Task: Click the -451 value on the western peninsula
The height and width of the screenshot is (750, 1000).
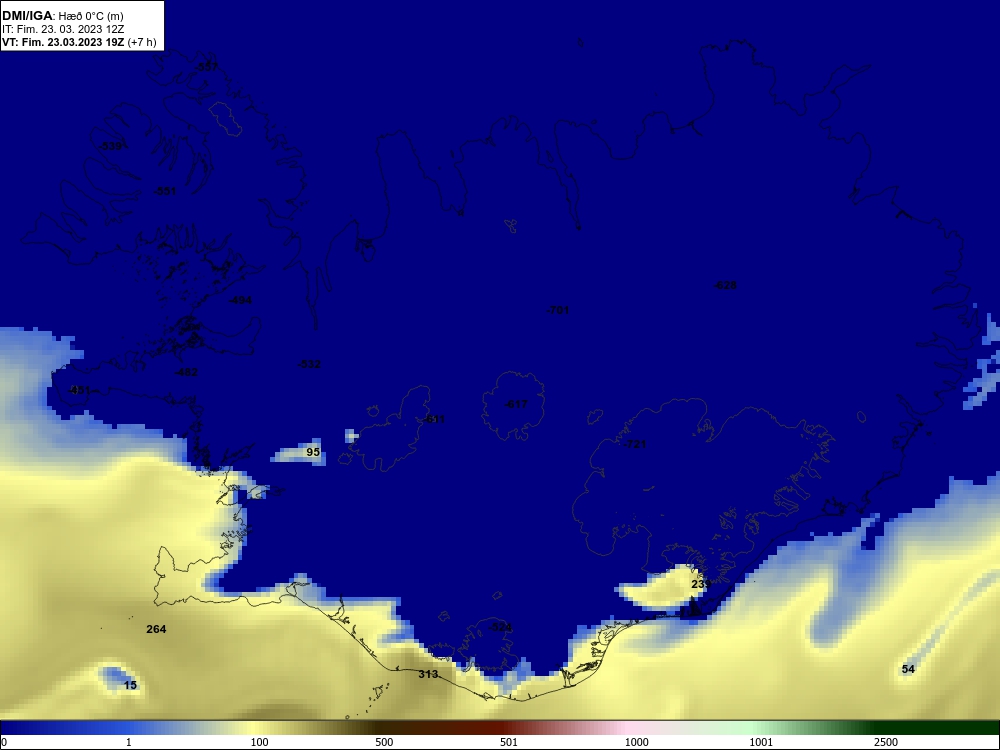Action: (x=79, y=390)
